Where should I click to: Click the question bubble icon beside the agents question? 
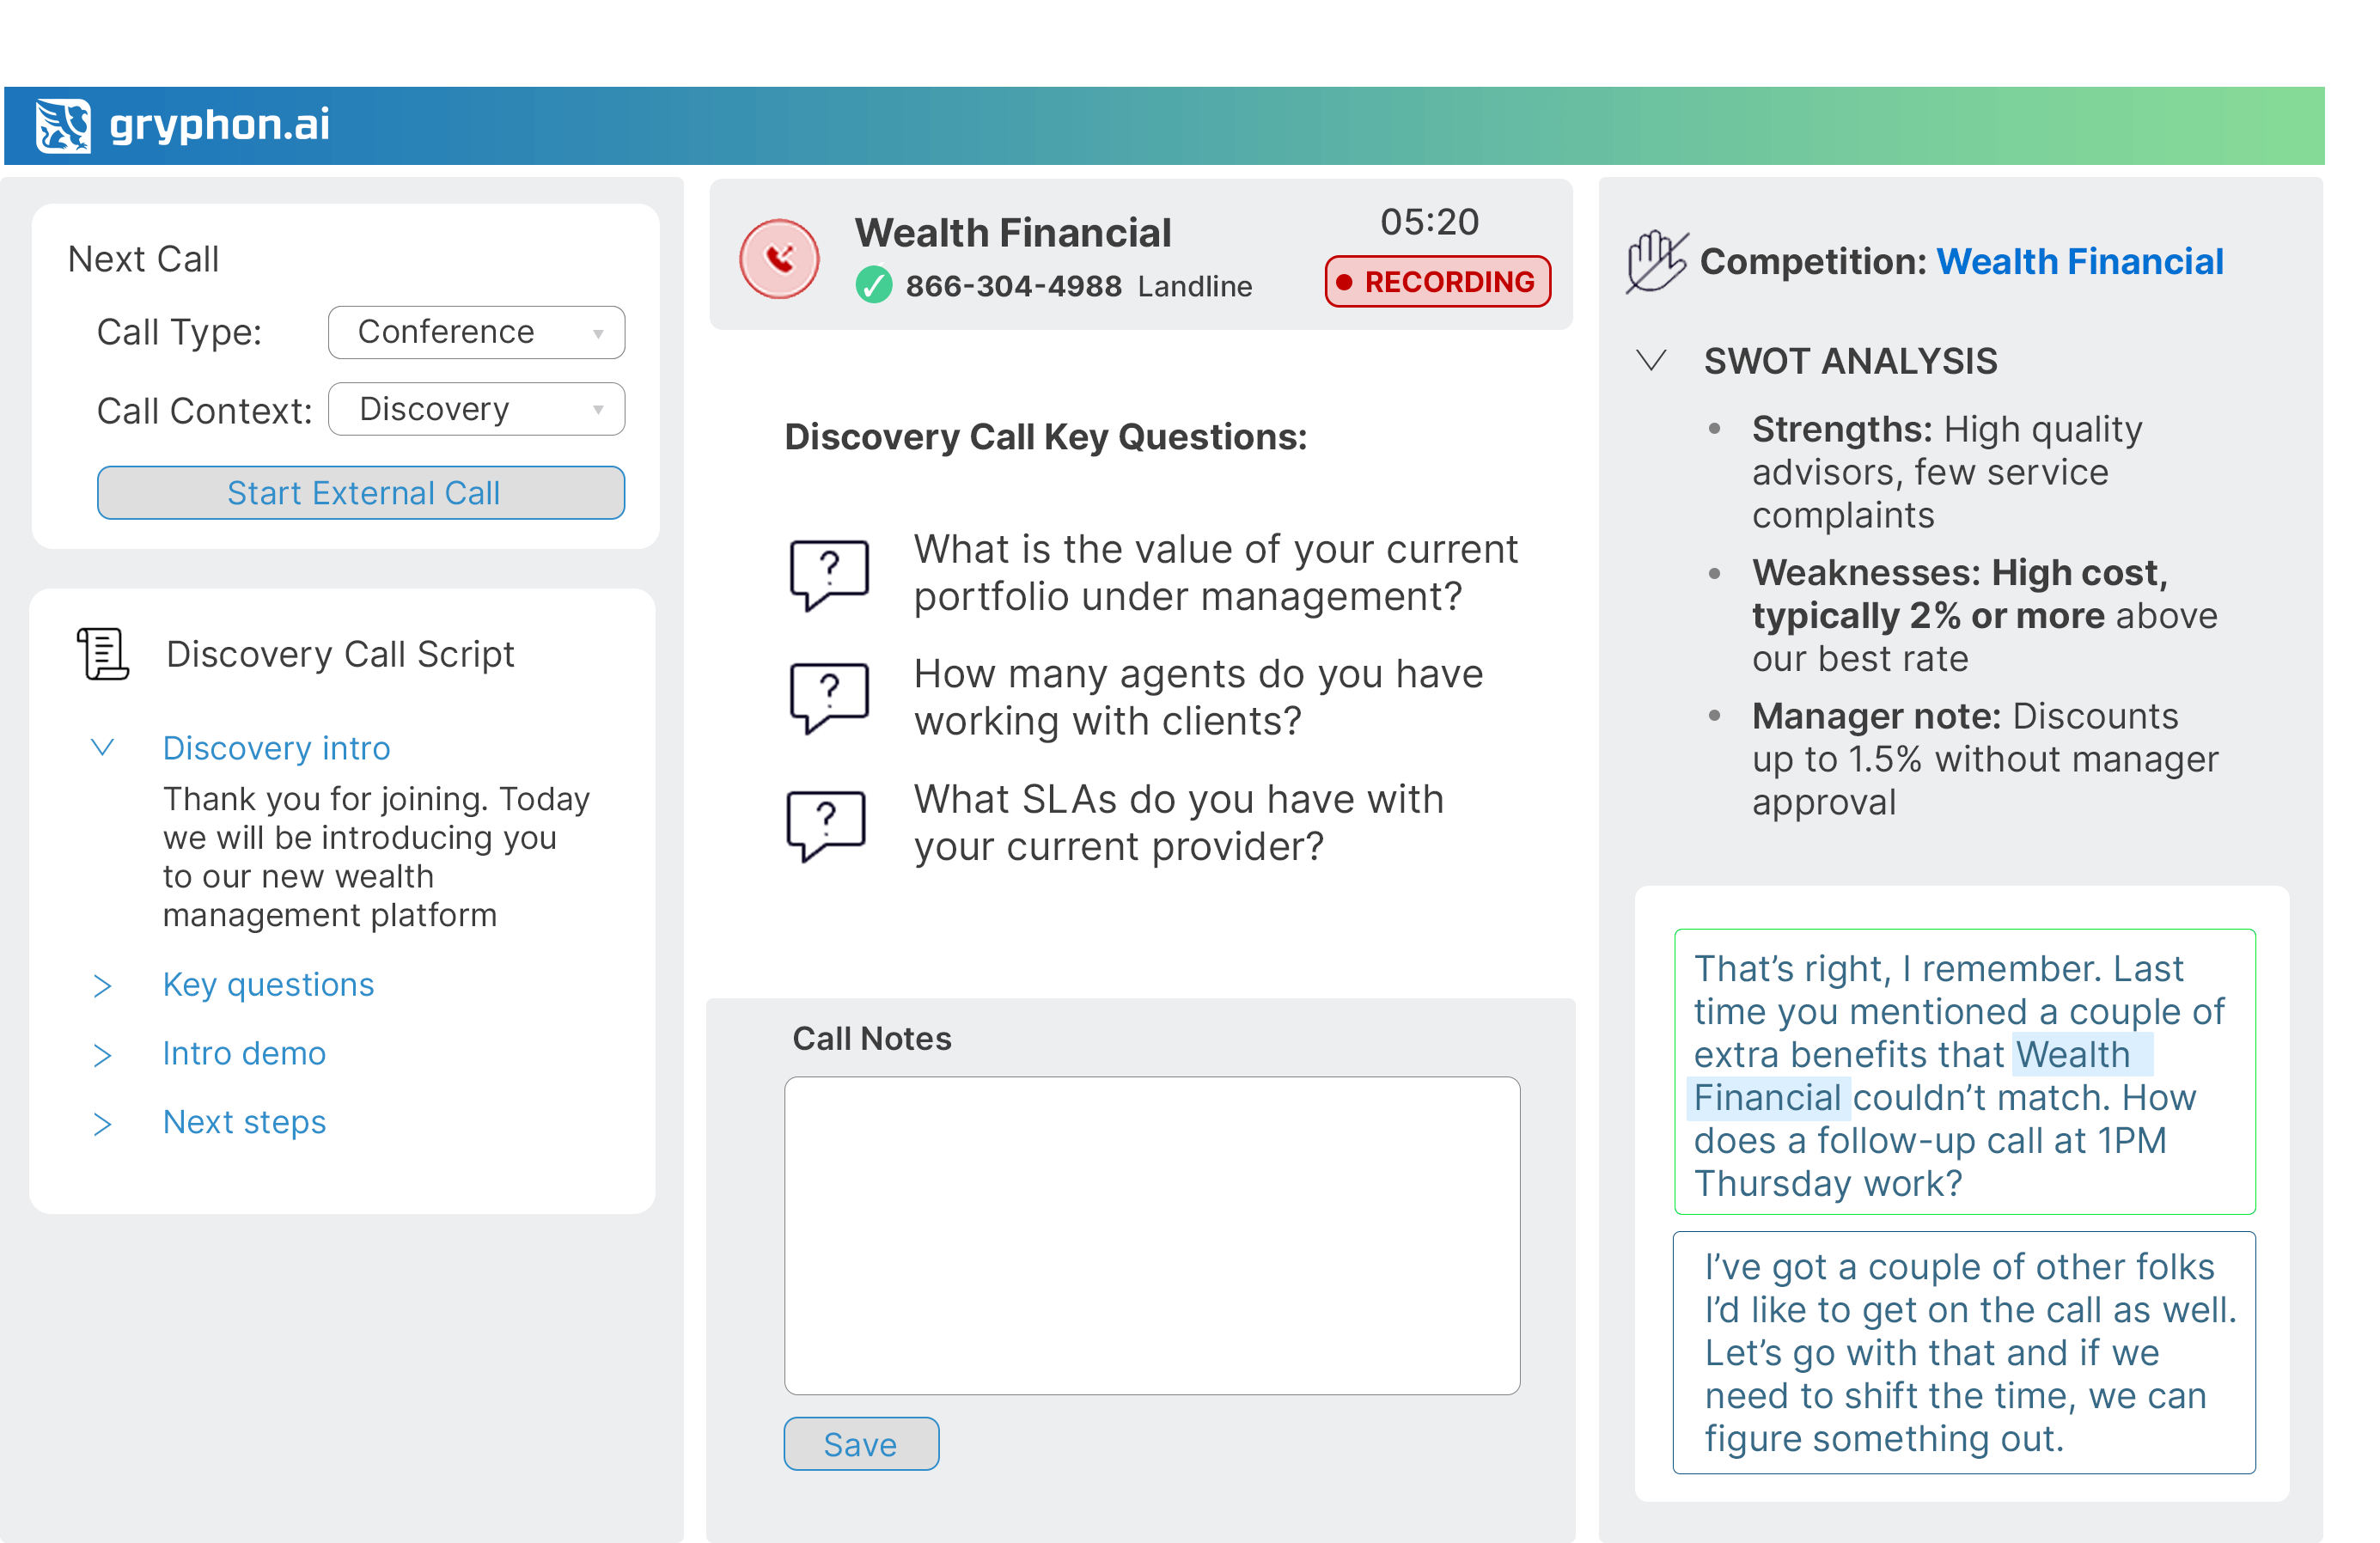(x=829, y=699)
